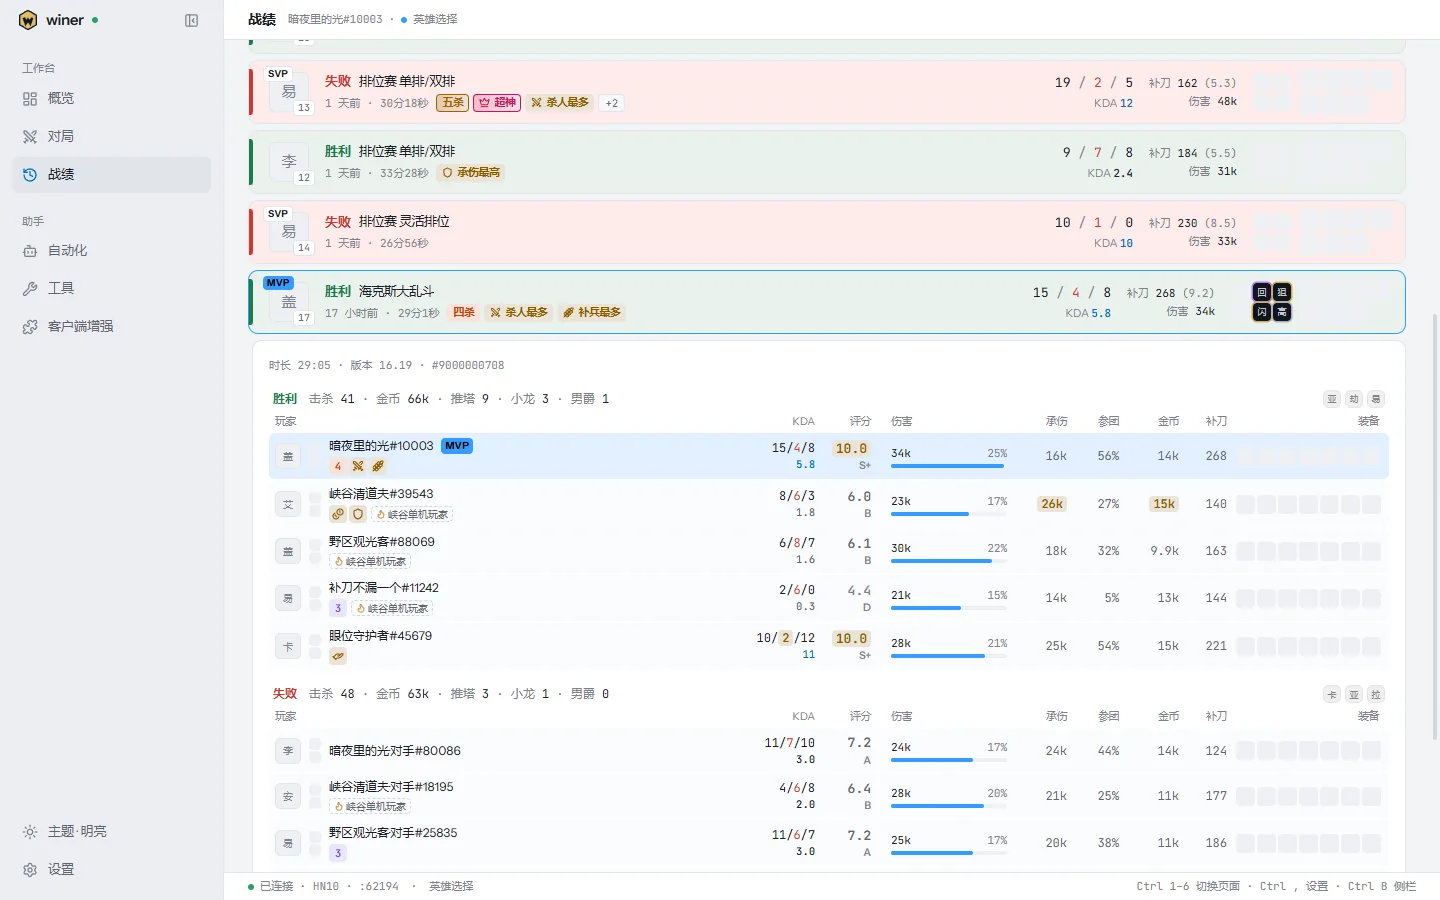Click the 闪 summoner spell icon
The height and width of the screenshot is (900, 1440).
pos(1262,312)
